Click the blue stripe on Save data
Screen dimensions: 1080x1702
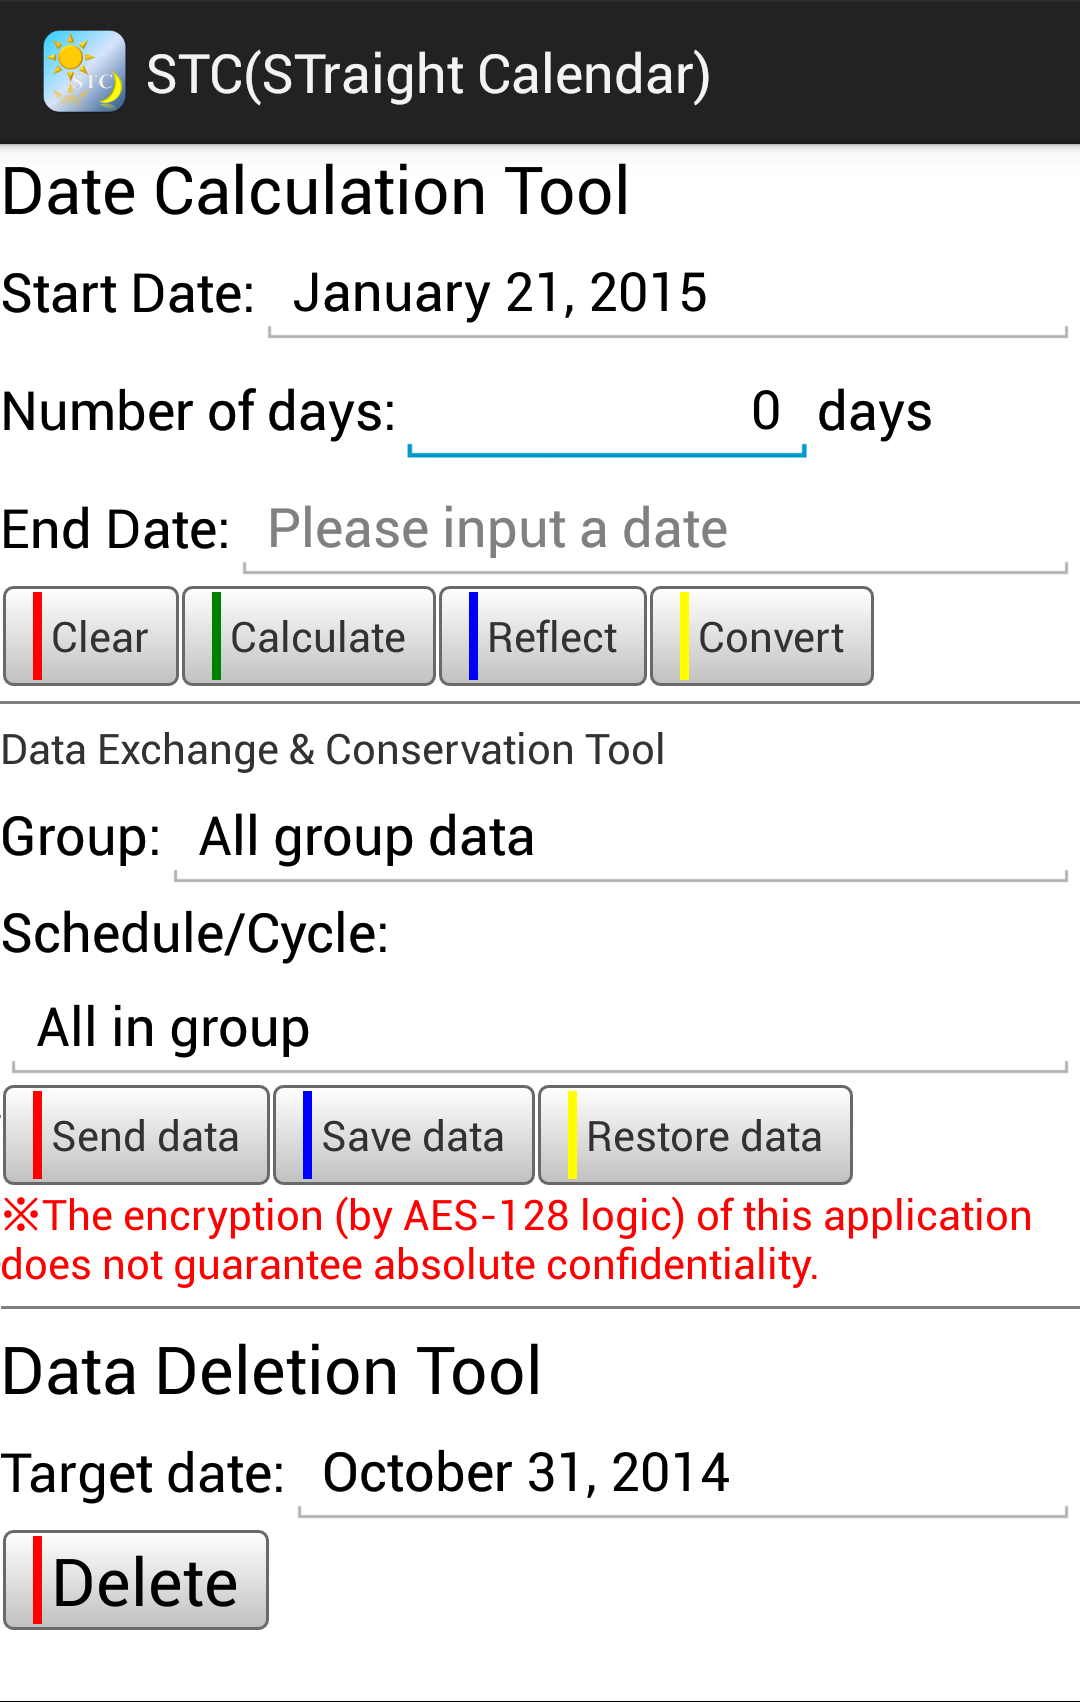tap(307, 1136)
